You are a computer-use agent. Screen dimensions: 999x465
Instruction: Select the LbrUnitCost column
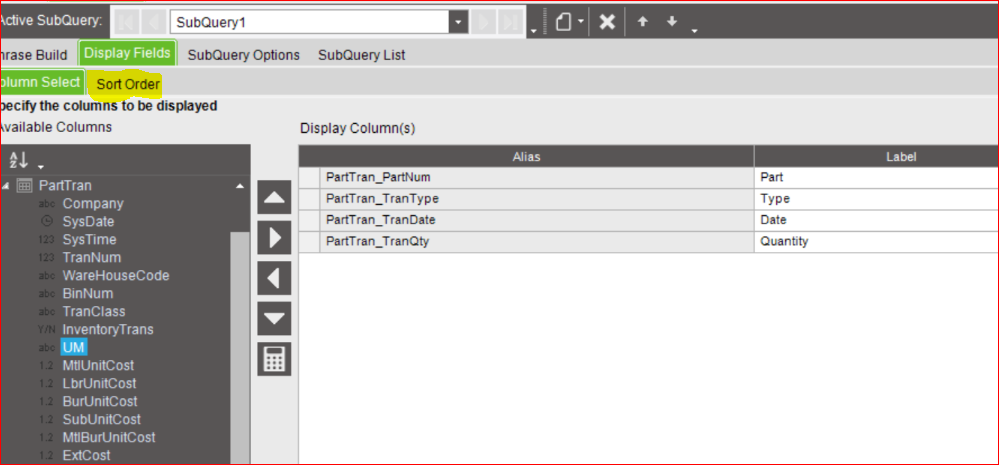[x=99, y=383]
